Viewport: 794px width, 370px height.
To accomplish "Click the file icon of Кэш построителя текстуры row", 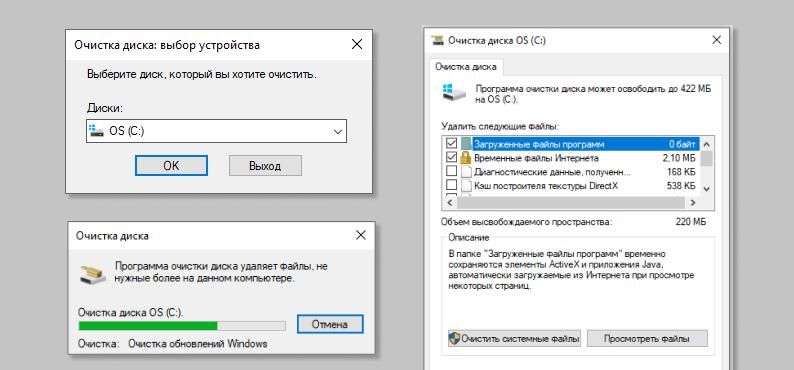I will 466,185.
